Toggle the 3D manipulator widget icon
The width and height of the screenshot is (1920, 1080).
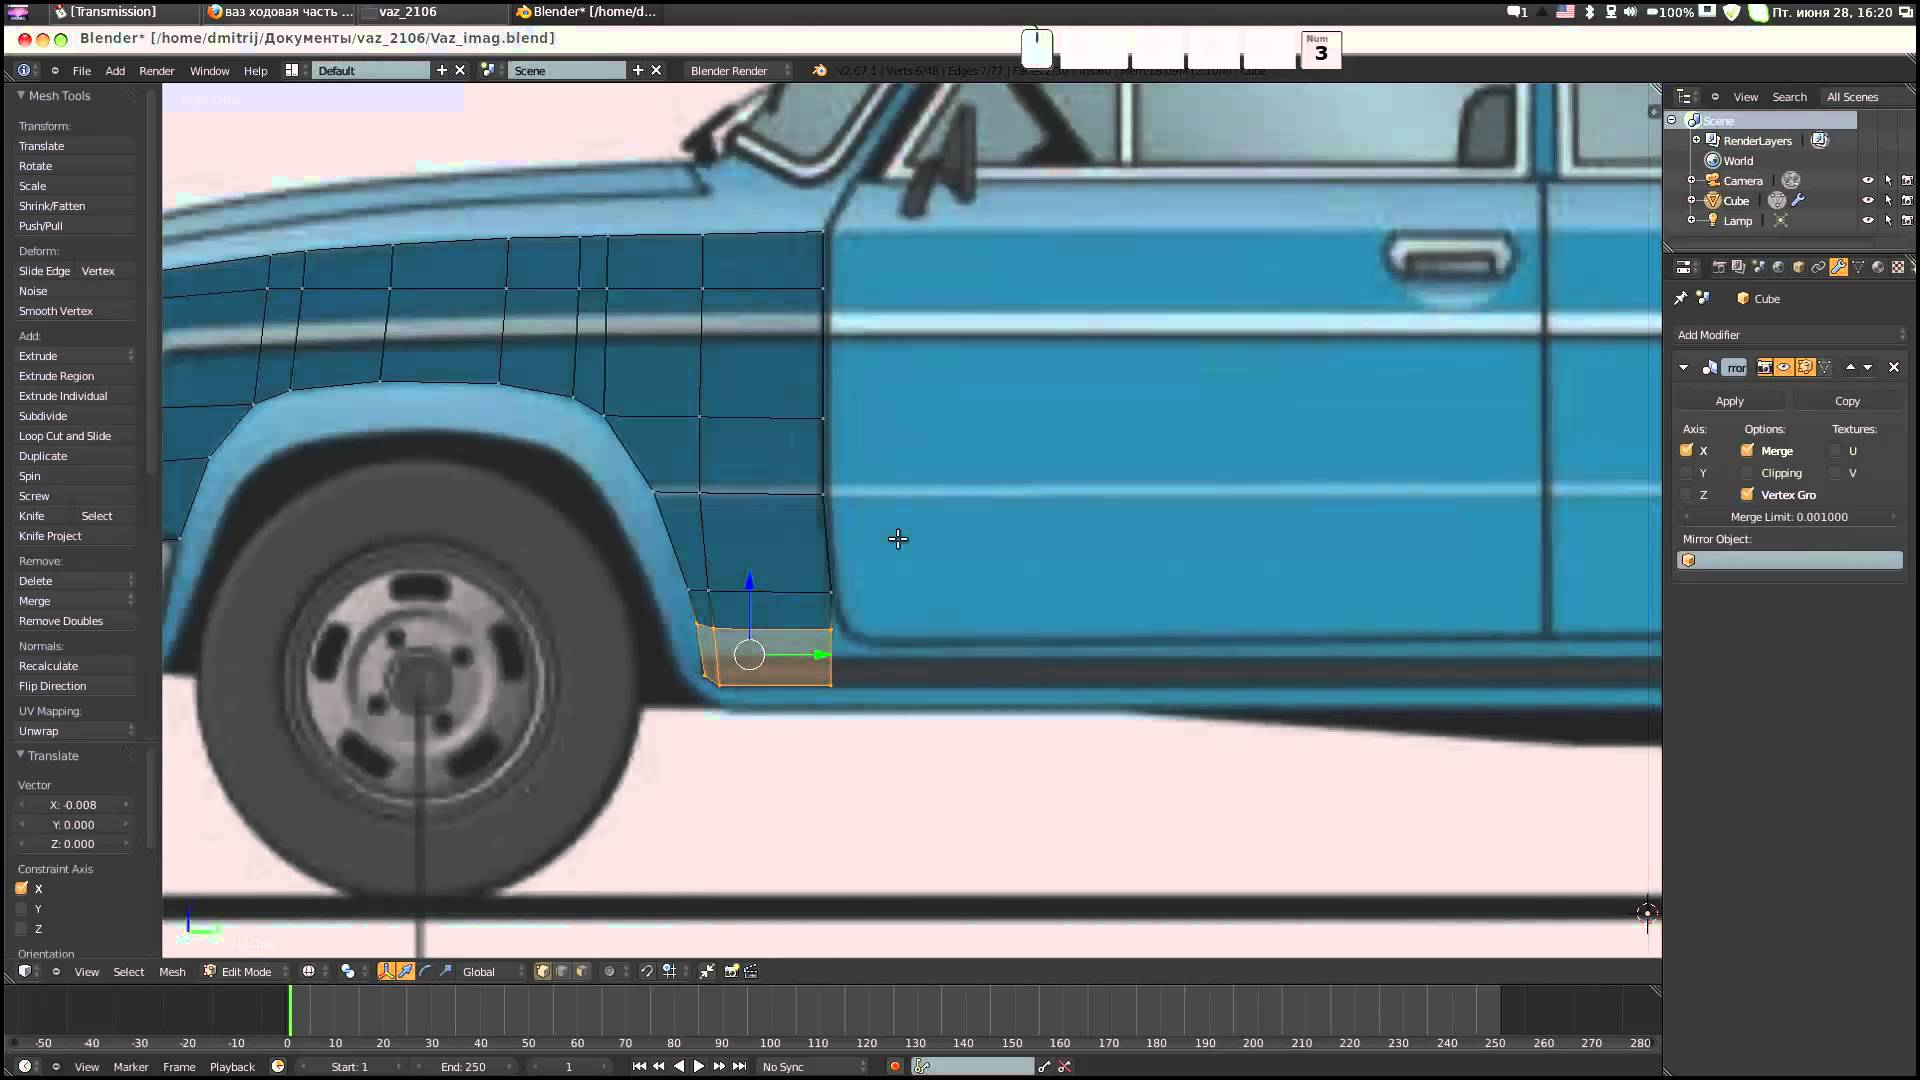tap(386, 971)
